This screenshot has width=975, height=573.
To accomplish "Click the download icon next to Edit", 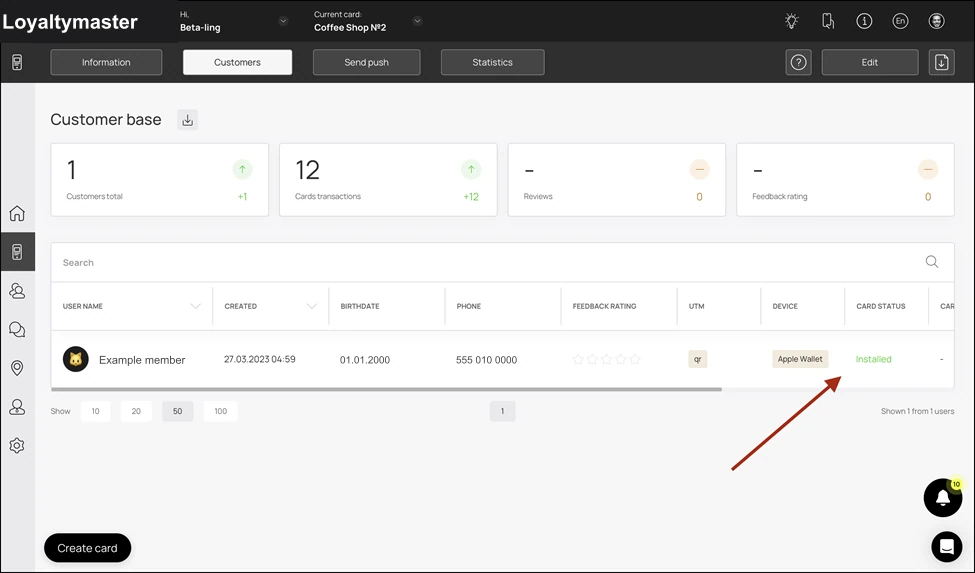I will pos(941,62).
